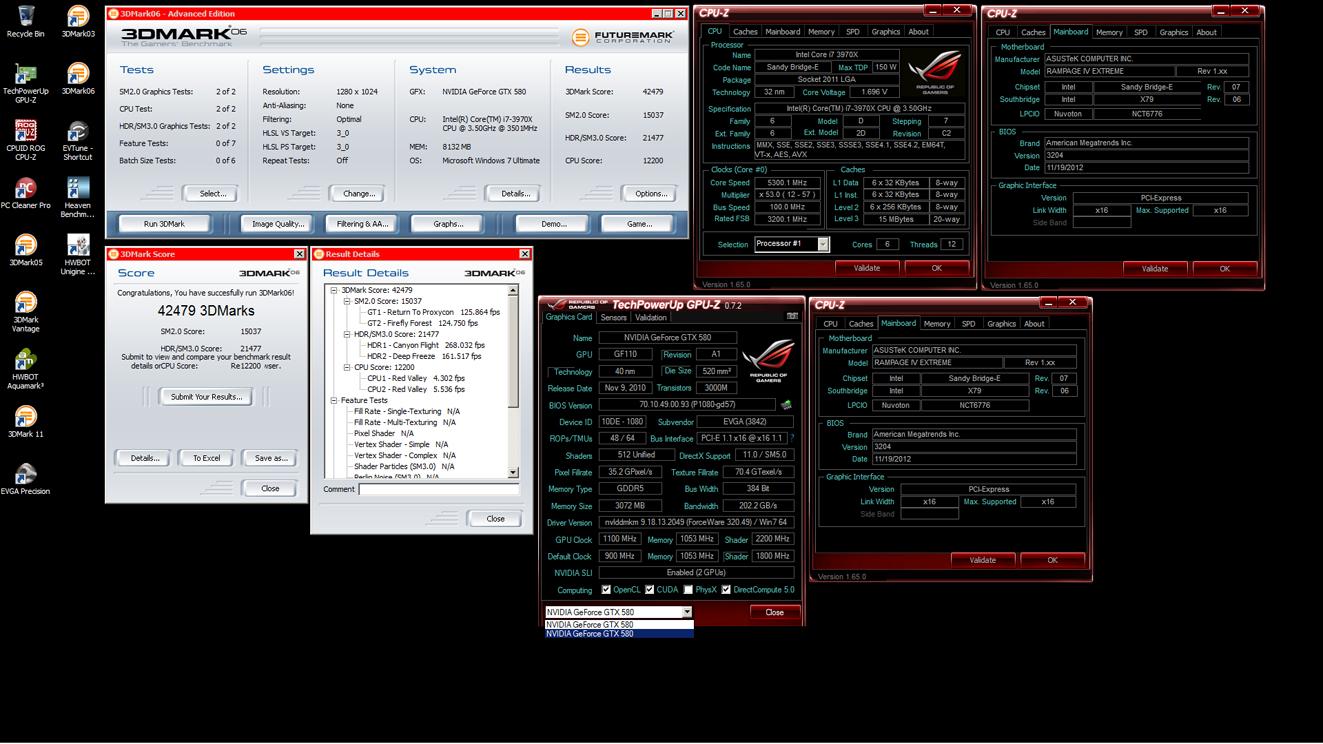The image size is (1323, 744).
Task: Collapse the CPU Score tree node
Action: [347, 367]
